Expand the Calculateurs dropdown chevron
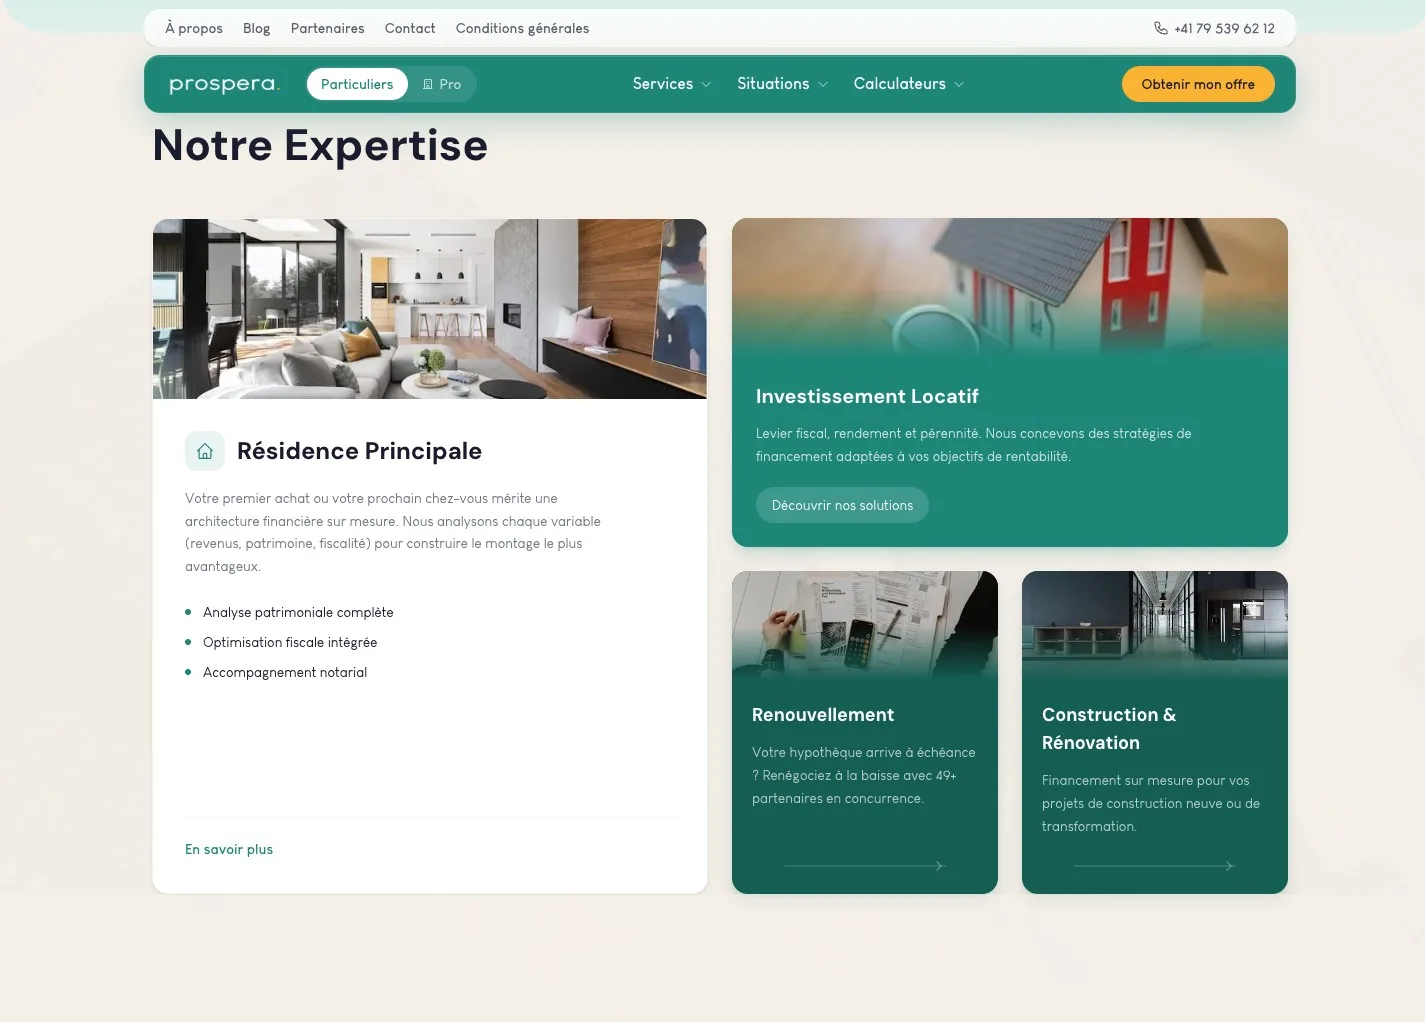Viewport: 1425px width, 1022px height. tap(959, 85)
